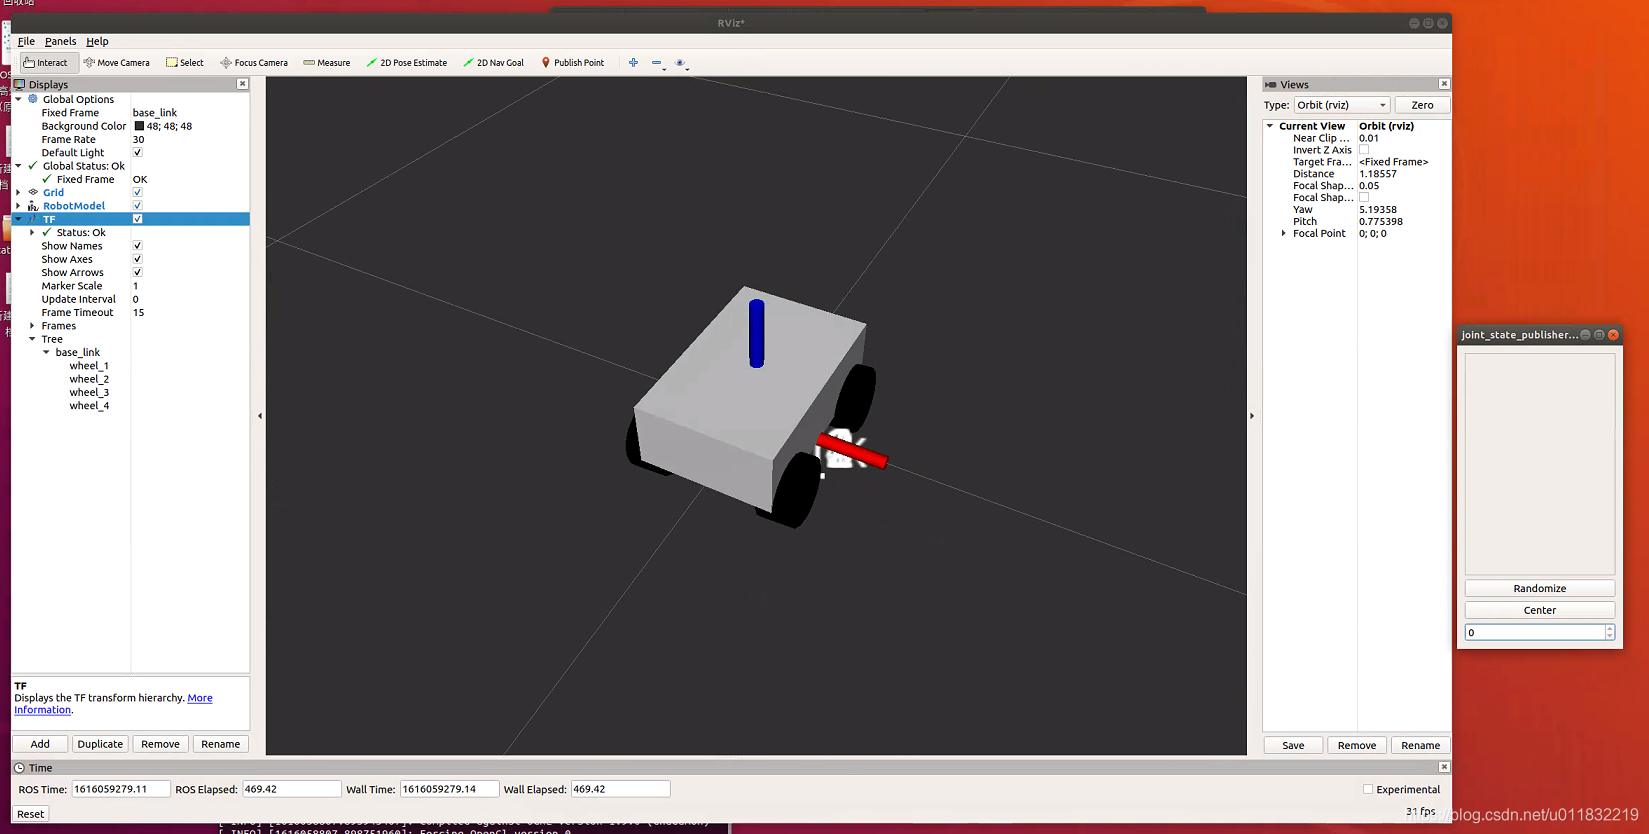Click the Global Options gear icon
This screenshot has width=1649, height=834.
[33, 99]
